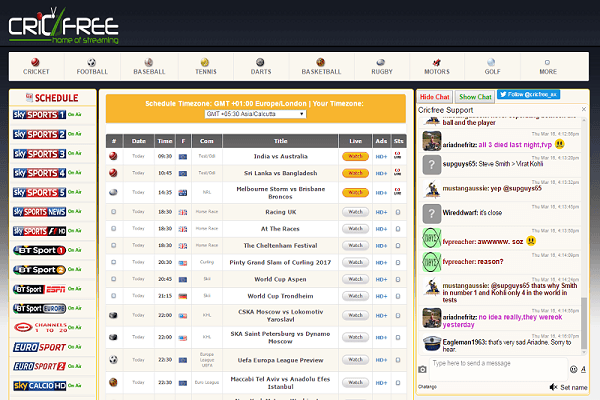Click Set name in chat

pyautogui.click(x=574, y=387)
